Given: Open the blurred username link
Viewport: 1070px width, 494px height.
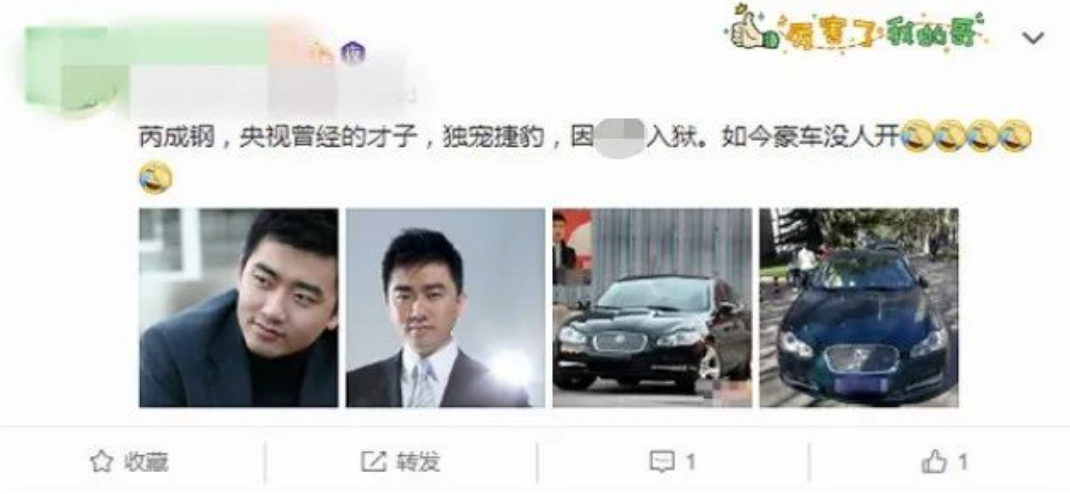Looking at the screenshot, I should 205,48.
